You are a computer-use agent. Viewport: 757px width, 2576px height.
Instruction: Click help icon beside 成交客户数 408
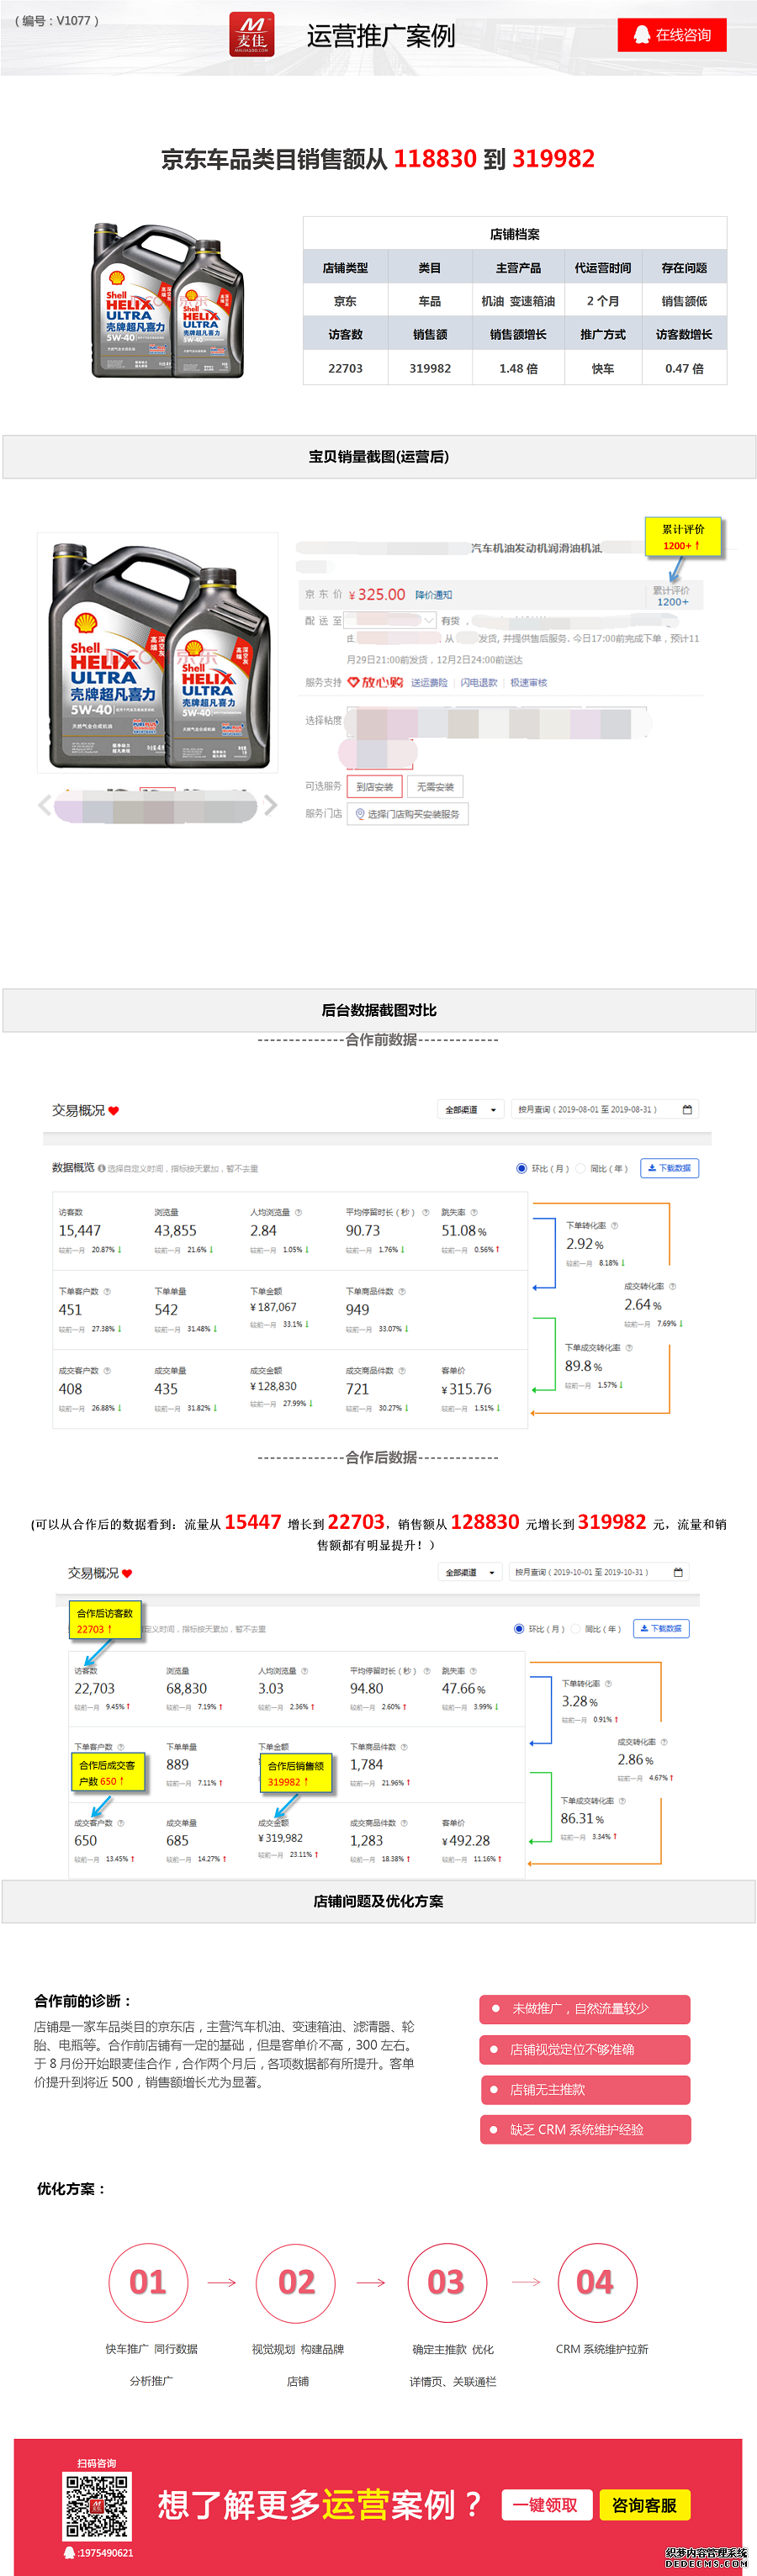(x=107, y=1371)
